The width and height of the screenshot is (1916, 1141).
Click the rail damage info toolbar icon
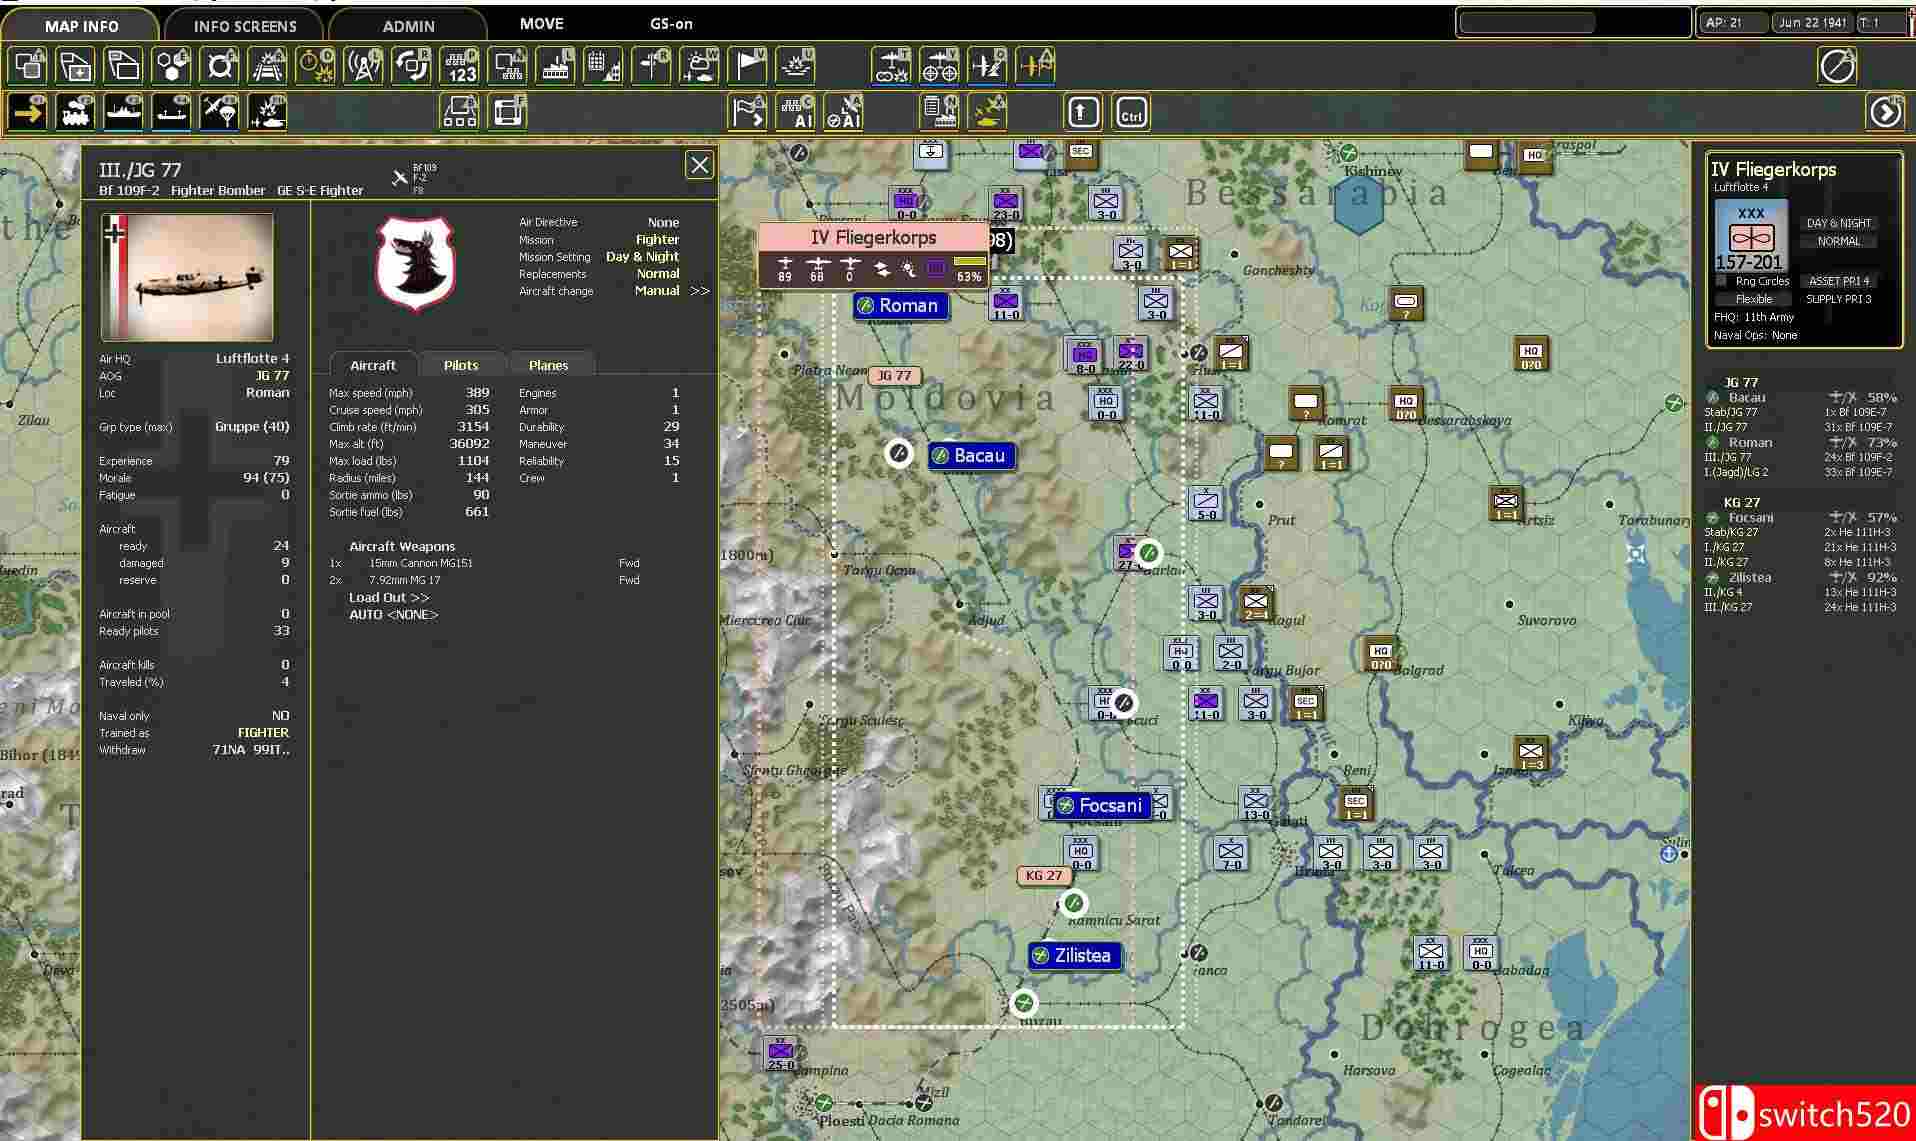click(x=267, y=66)
